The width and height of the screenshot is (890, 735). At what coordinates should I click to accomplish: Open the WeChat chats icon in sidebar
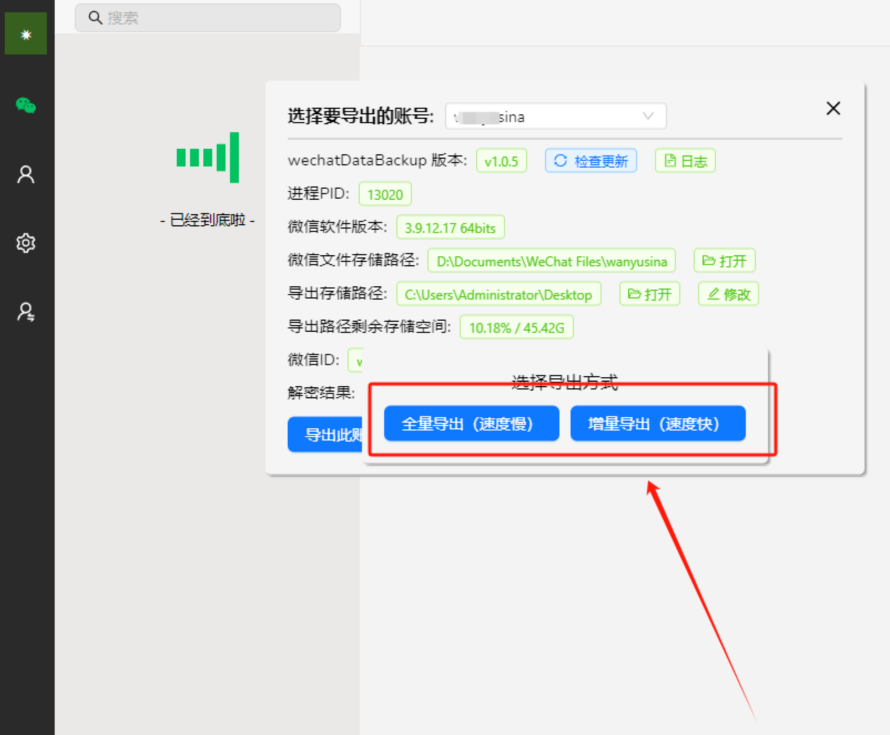point(26,105)
